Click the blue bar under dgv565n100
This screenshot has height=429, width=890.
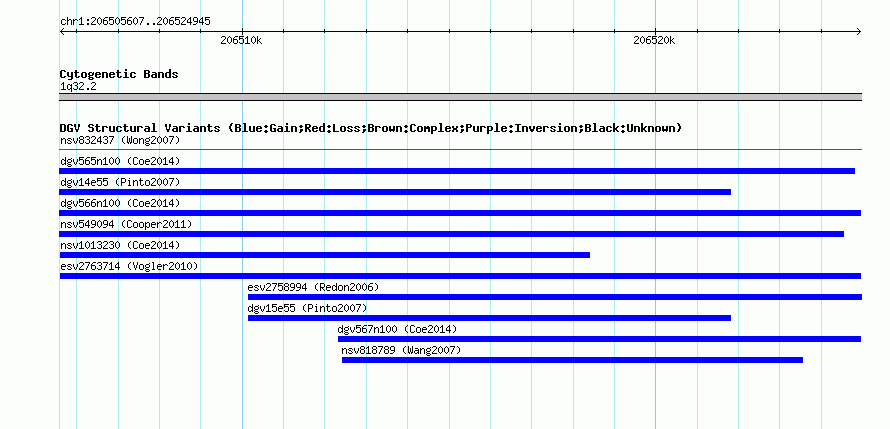coord(457,171)
